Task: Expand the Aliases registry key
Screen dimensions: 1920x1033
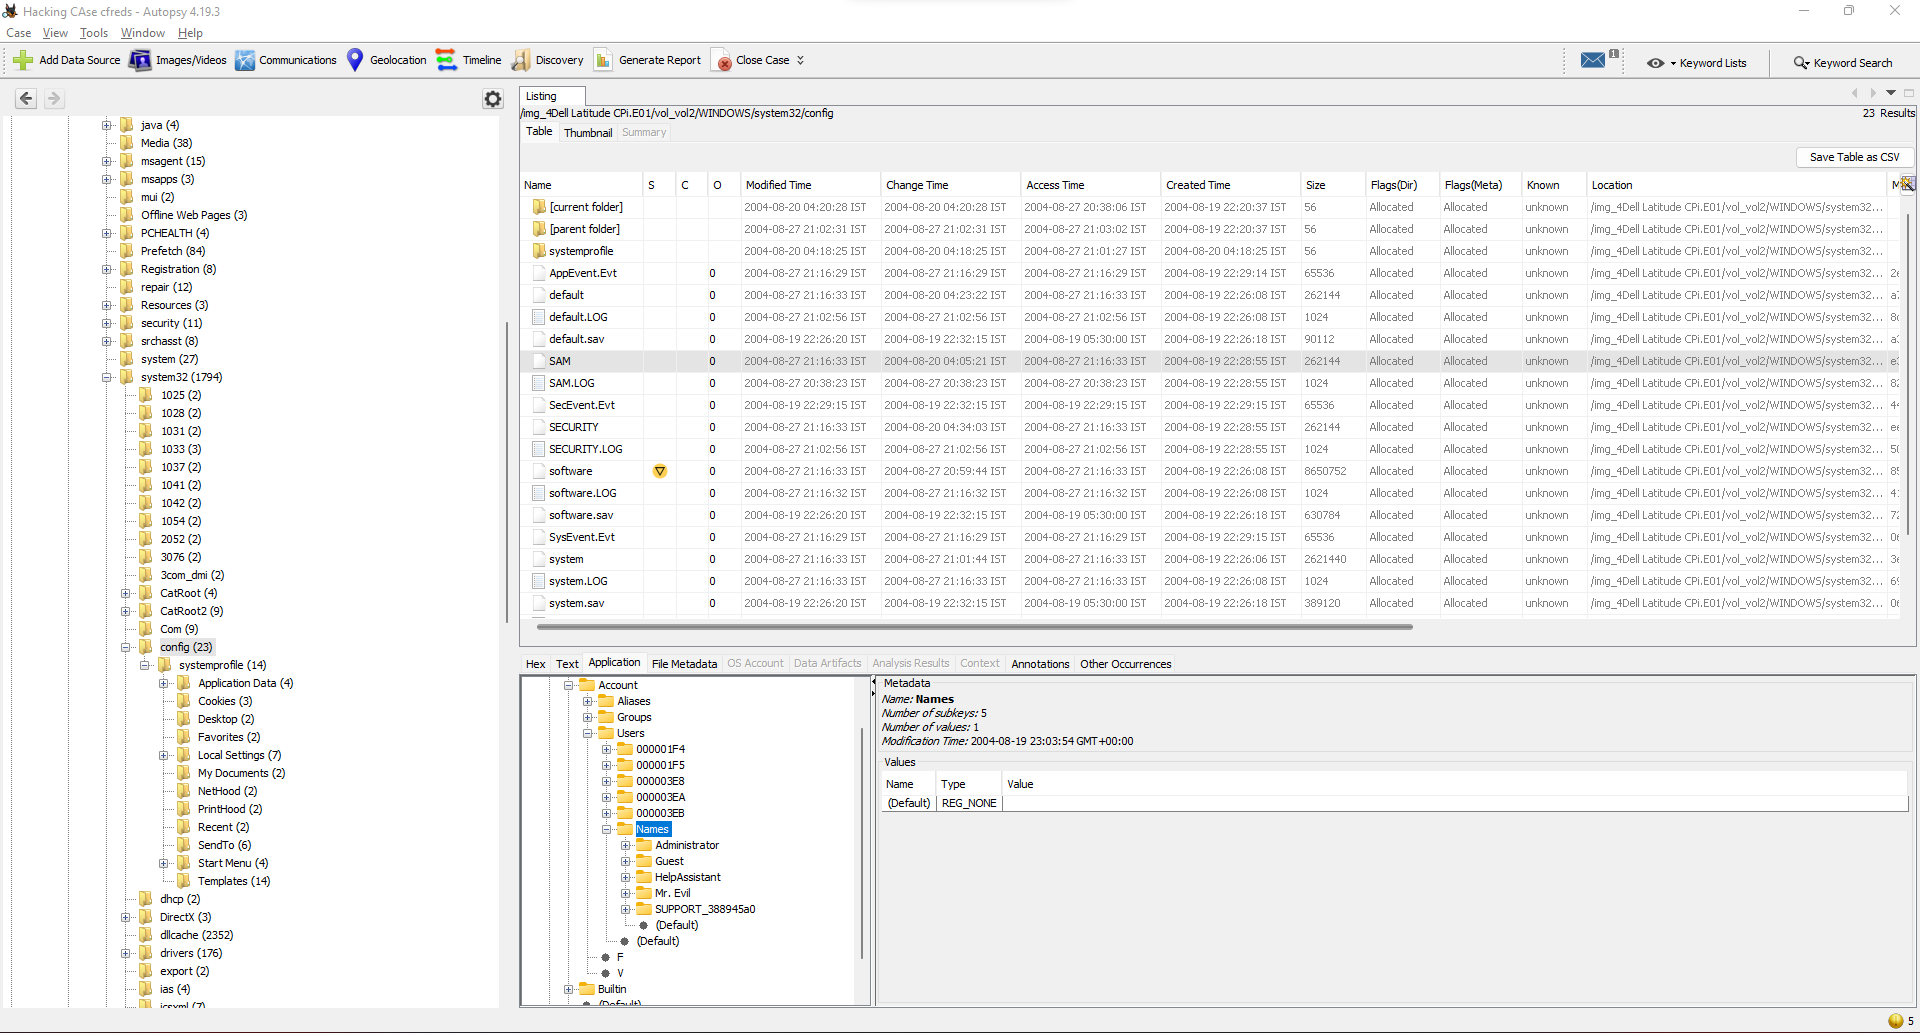Action: tap(587, 701)
